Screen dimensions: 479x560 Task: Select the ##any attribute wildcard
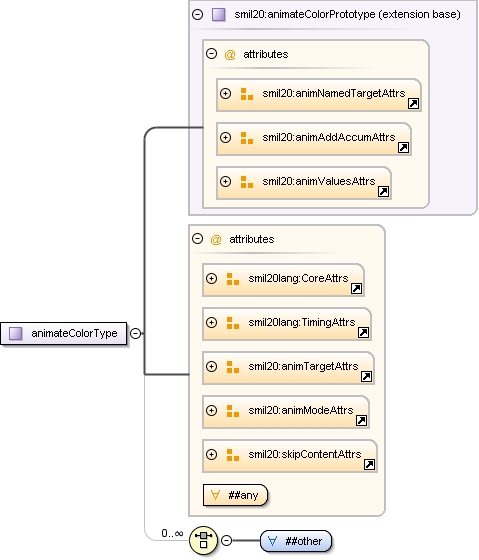[x=235, y=495]
